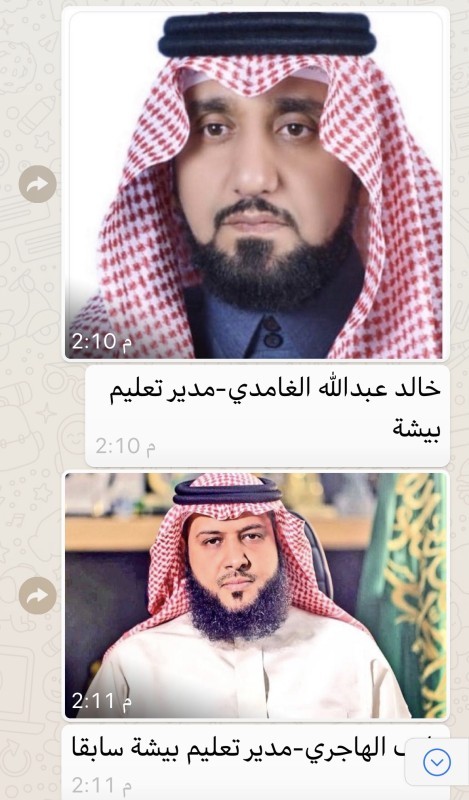Open the photo showing the green flag
The height and width of the screenshot is (800, 469).
(256, 595)
